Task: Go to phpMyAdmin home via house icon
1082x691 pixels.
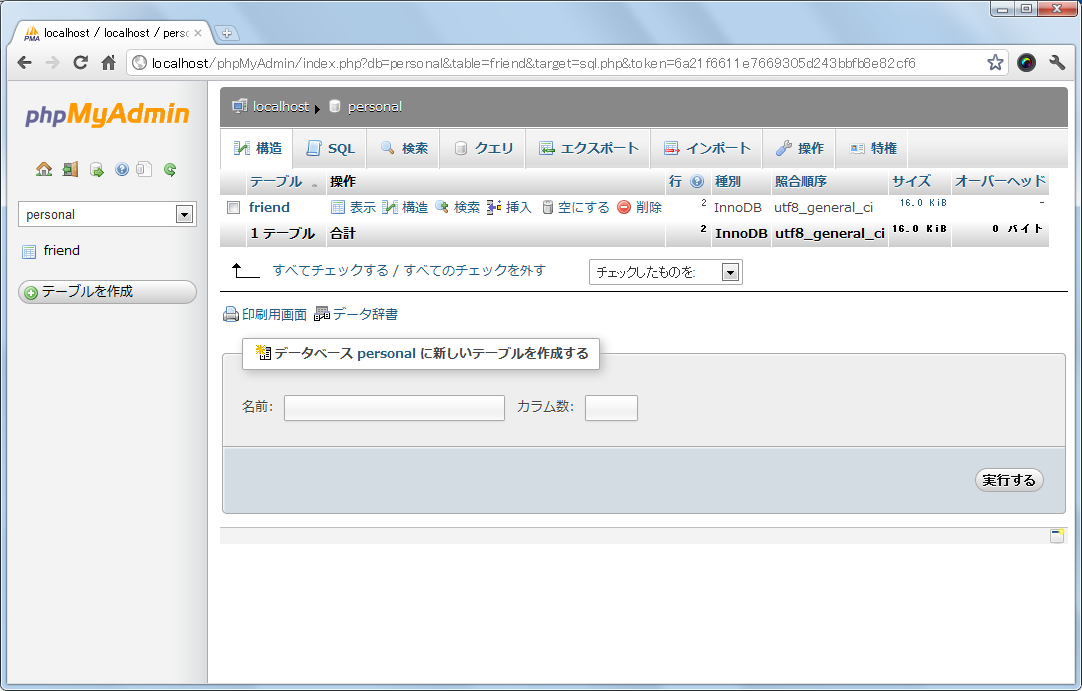Action: coord(44,169)
